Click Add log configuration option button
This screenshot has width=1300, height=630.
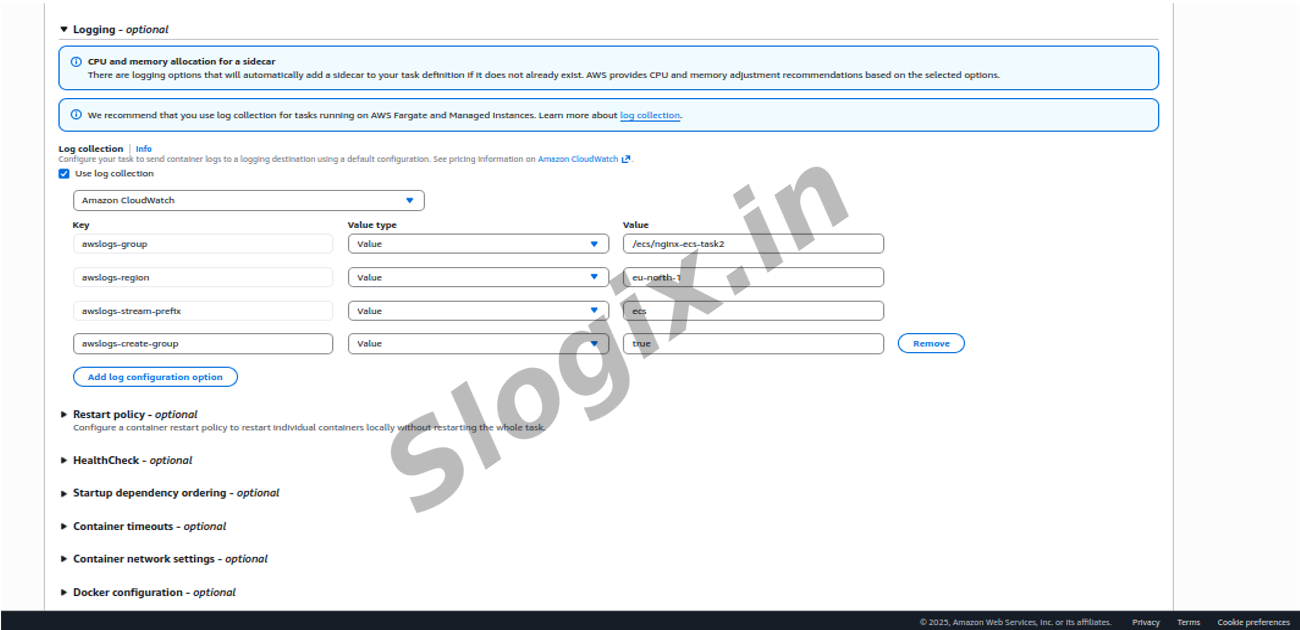[x=155, y=377]
